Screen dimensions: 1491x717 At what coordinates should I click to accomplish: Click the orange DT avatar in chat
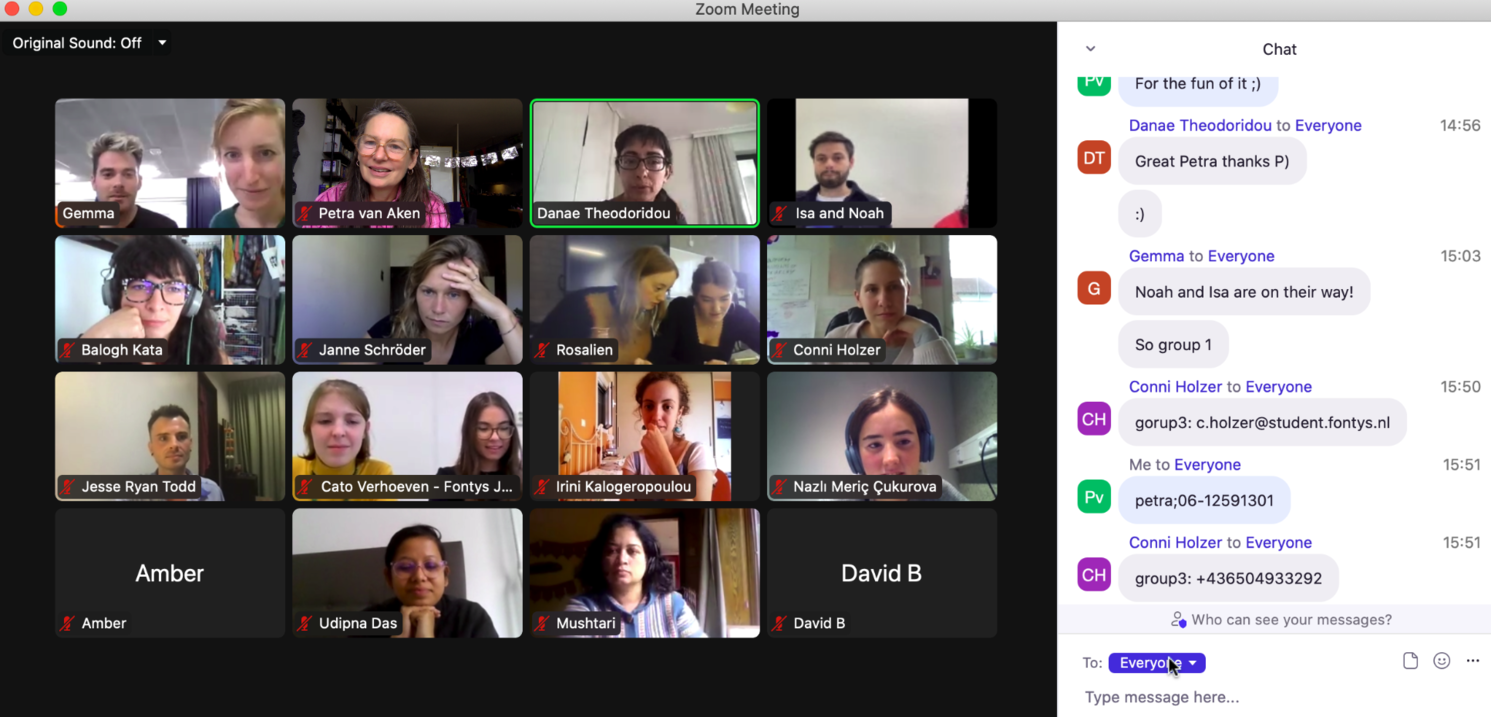pos(1094,157)
